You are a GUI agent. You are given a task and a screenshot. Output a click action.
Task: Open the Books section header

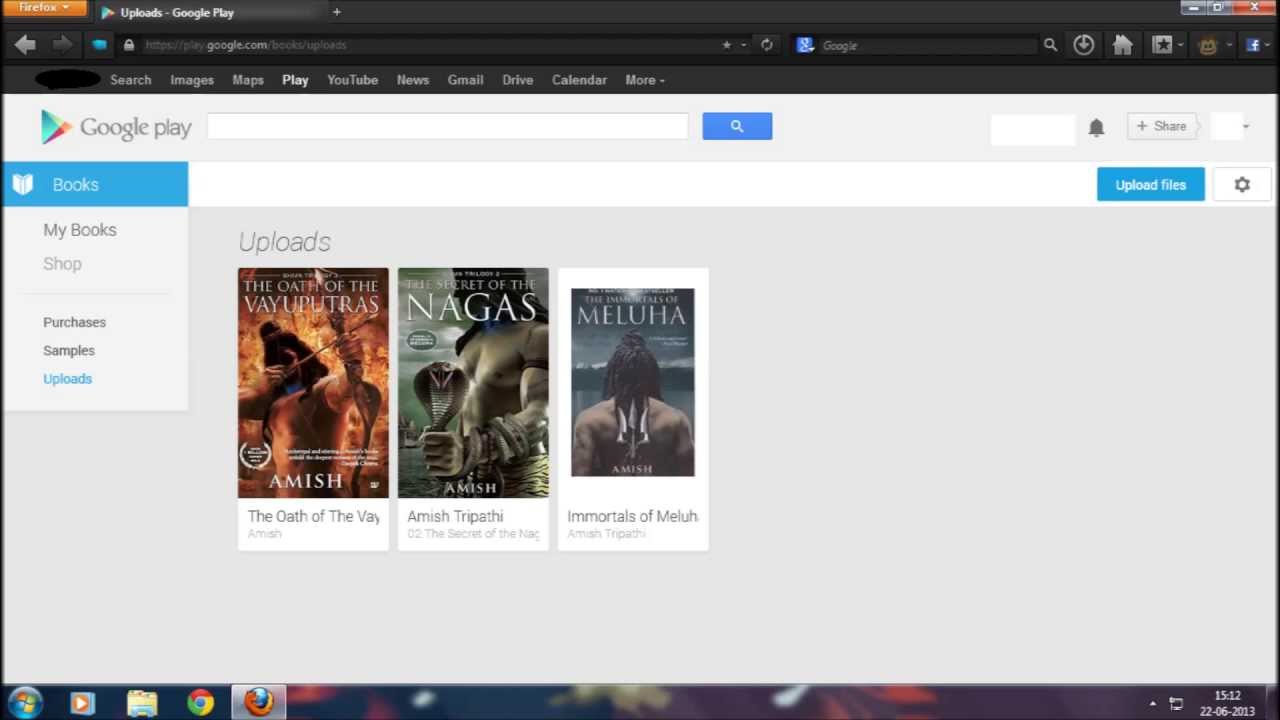[x=95, y=184]
